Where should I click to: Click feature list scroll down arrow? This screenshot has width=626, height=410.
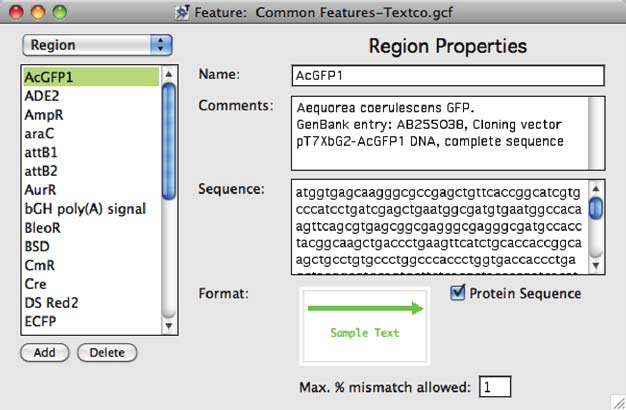tap(169, 326)
